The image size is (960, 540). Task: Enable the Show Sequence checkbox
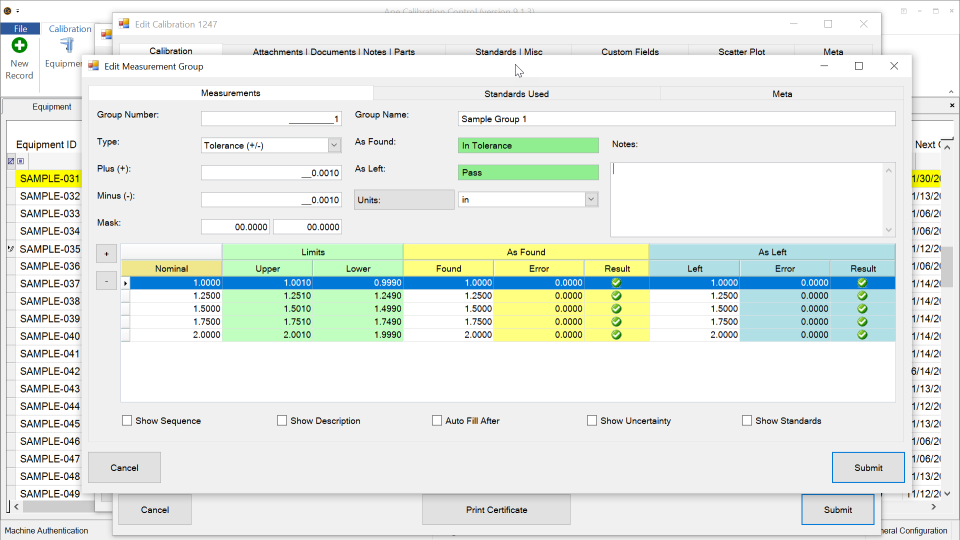pyautogui.click(x=127, y=421)
